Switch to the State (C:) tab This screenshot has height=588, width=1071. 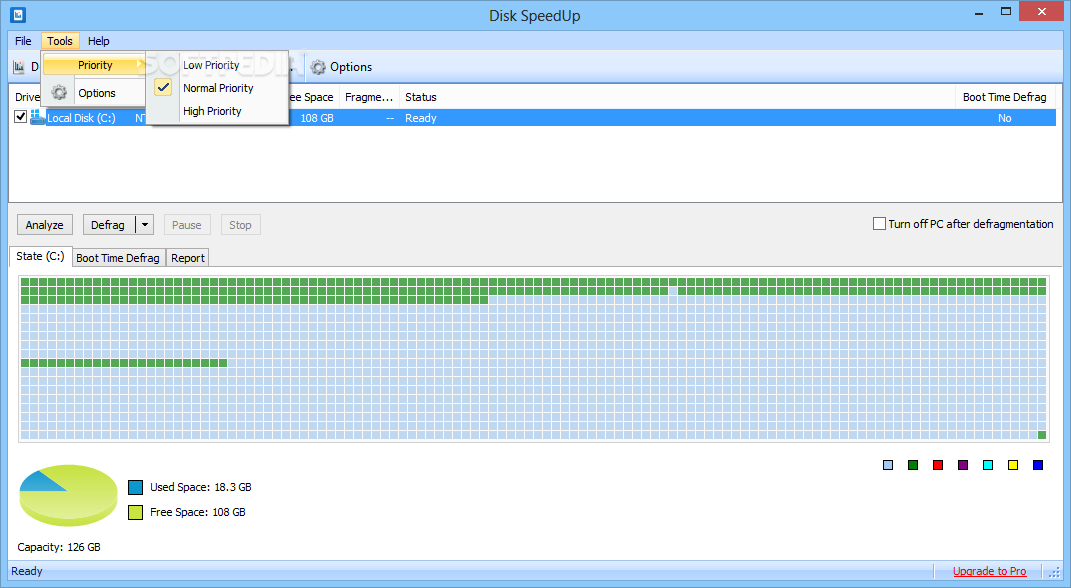(x=40, y=256)
